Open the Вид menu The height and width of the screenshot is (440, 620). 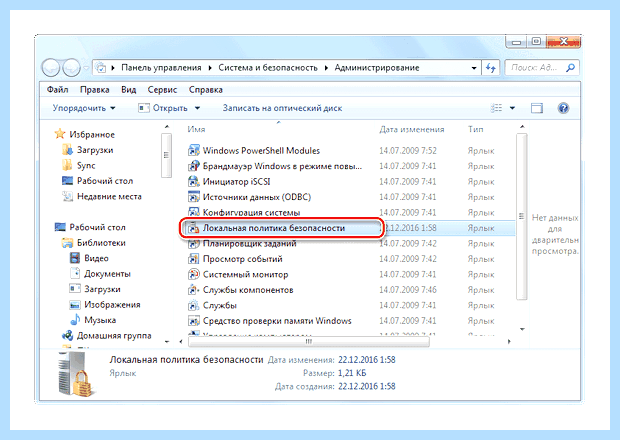click(129, 90)
